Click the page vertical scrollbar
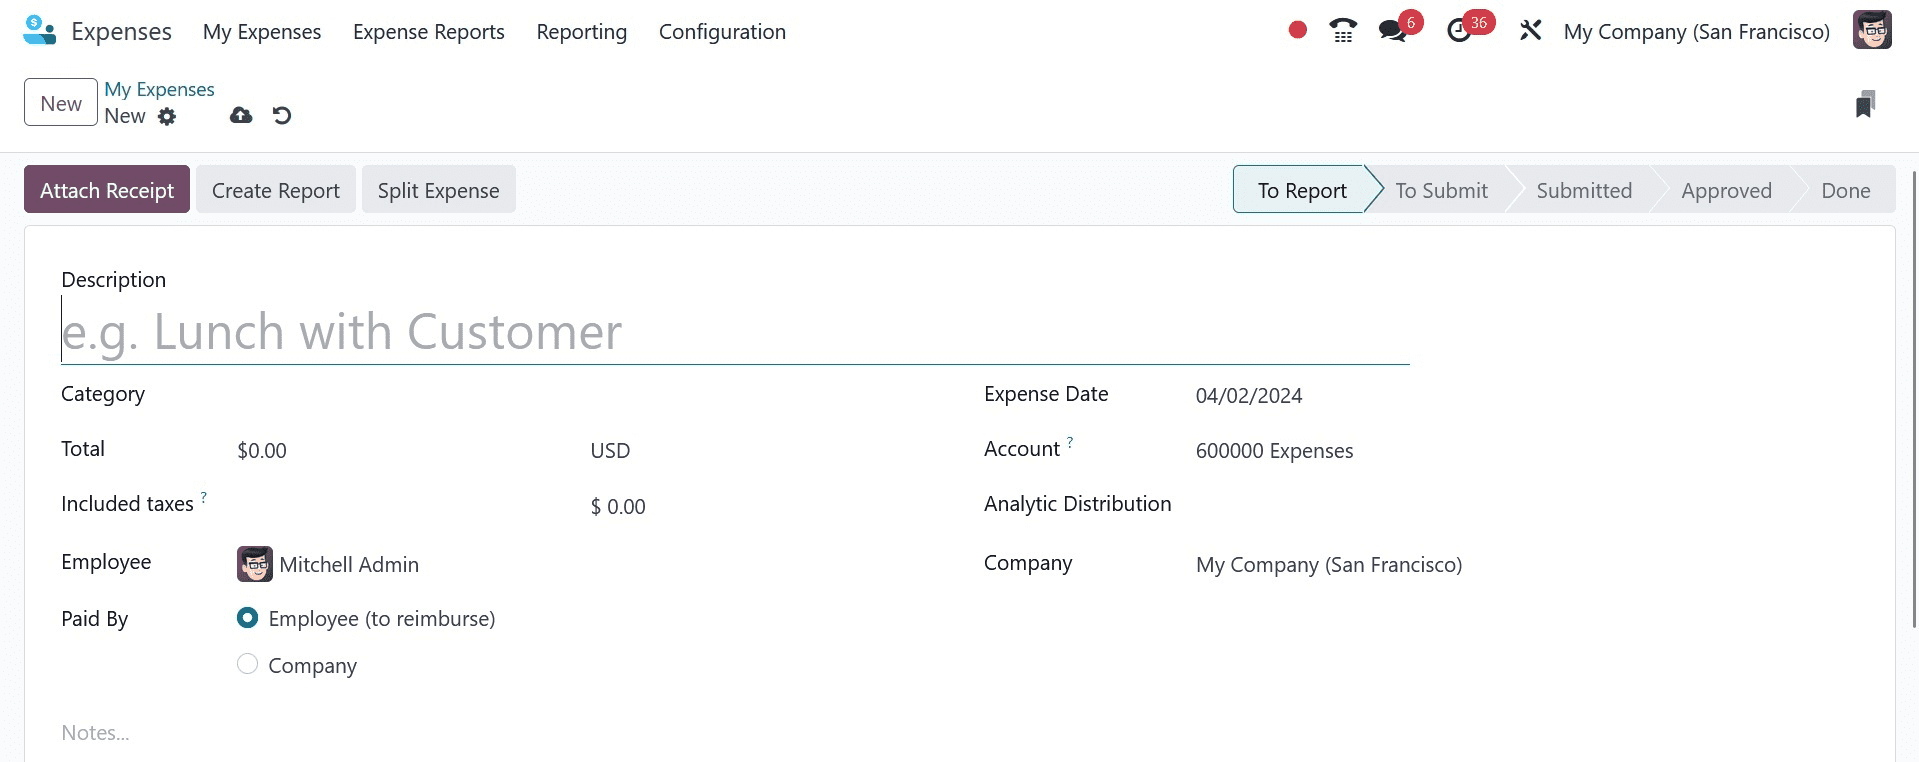Viewport: 1919px width, 762px height. click(1914, 400)
